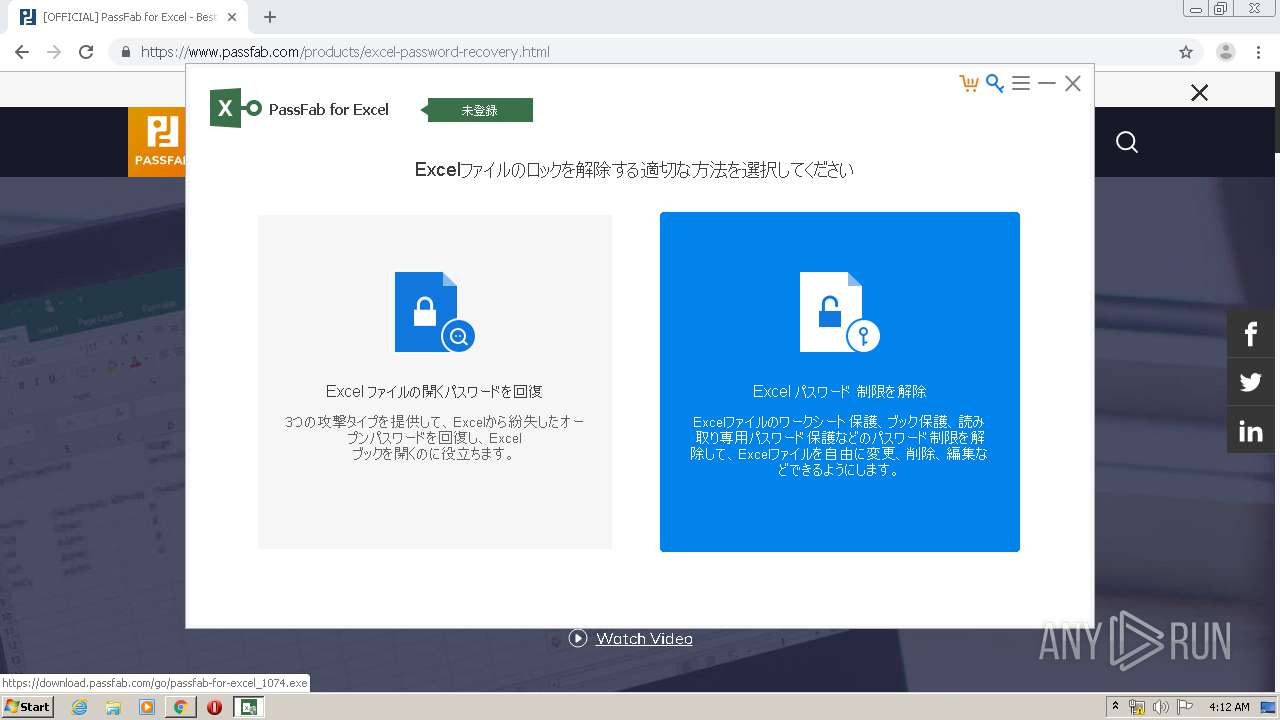
Task: Open the Chrome profile avatar
Action: [x=1226, y=52]
